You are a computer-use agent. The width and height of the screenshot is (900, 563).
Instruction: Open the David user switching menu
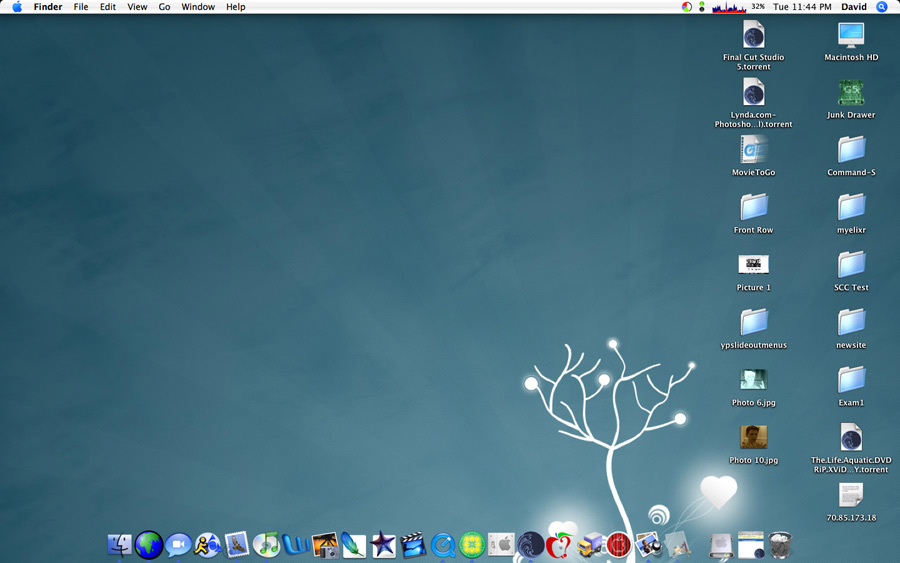point(854,7)
